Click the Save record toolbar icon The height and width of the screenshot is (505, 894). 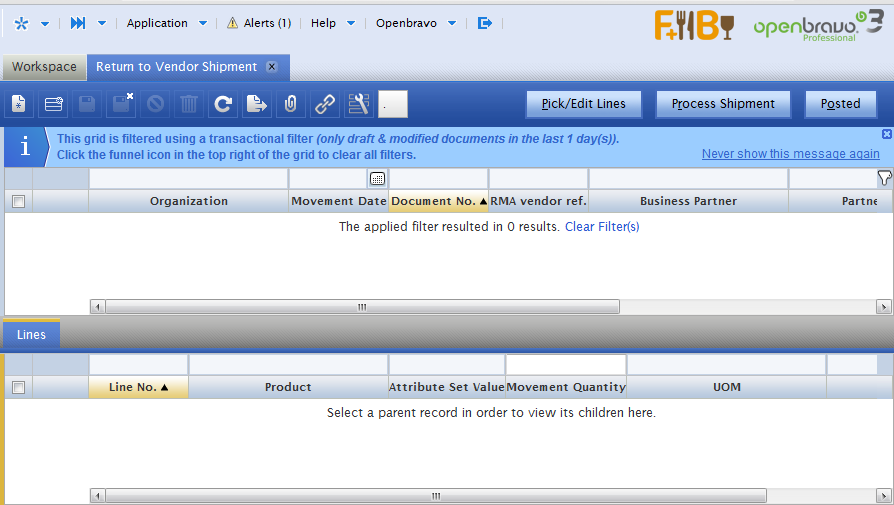(x=87, y=104)
